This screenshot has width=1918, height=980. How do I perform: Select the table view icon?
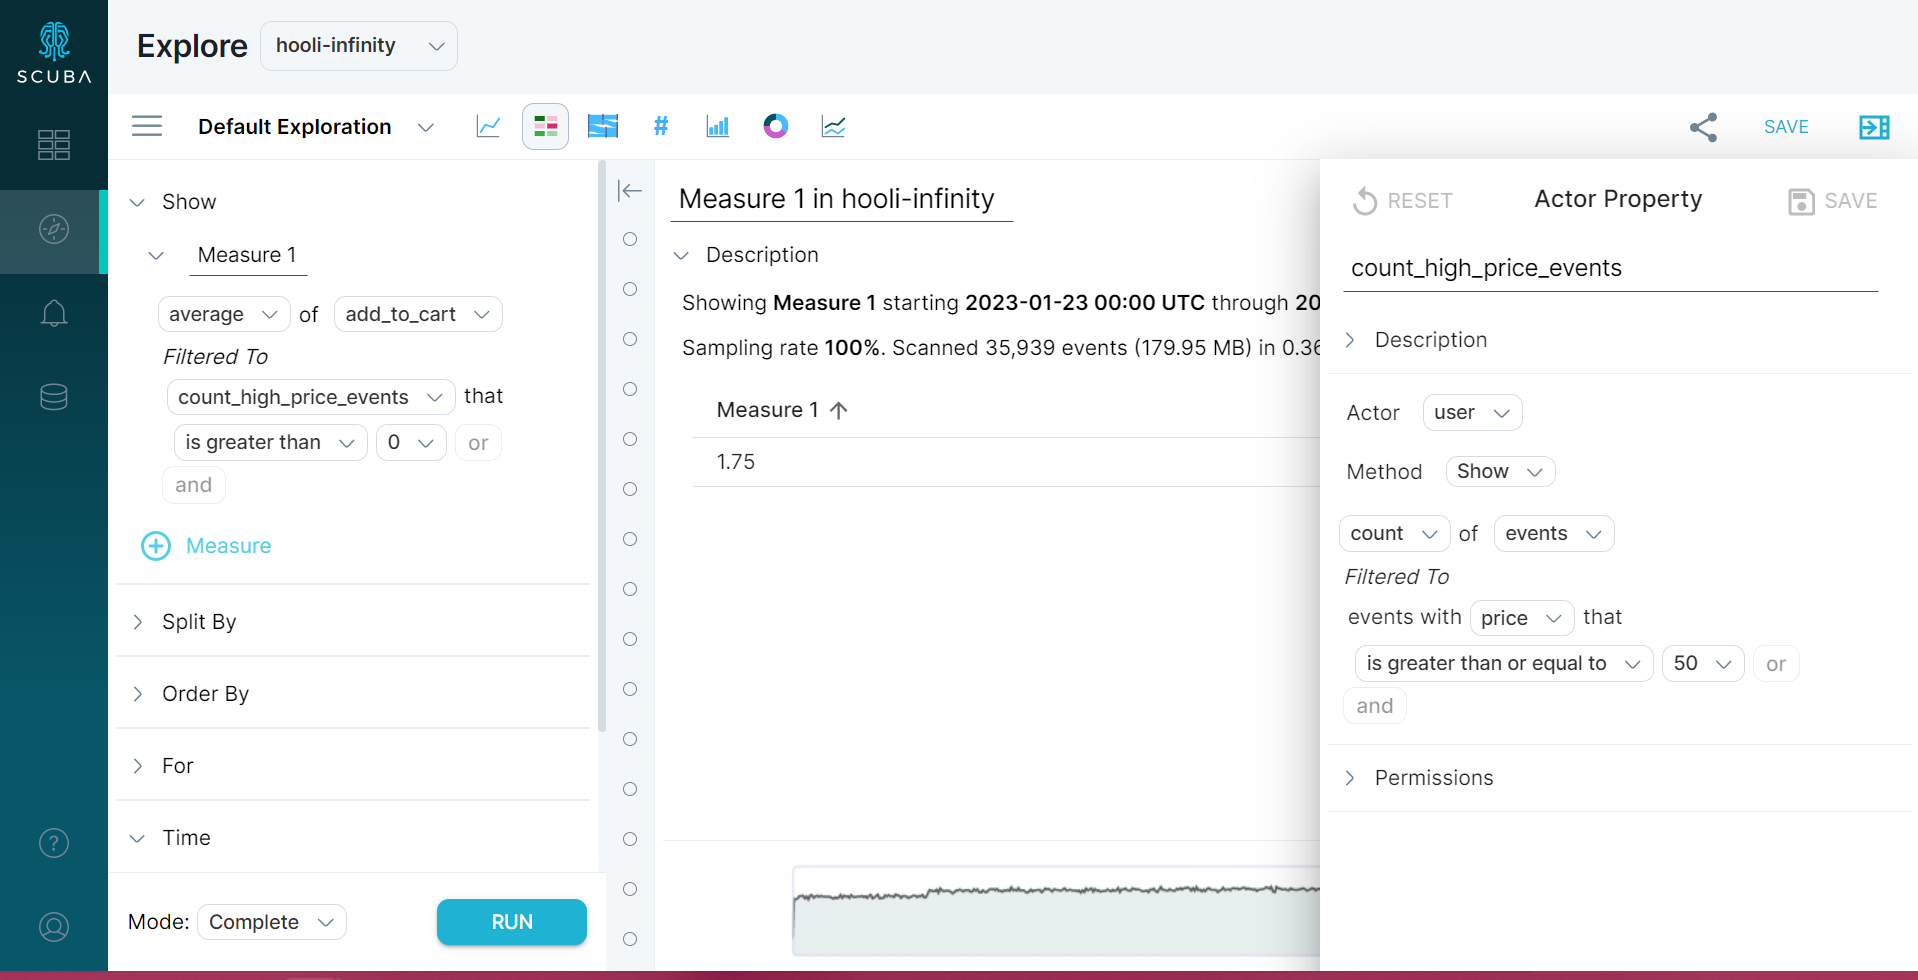tap(545, 126)
